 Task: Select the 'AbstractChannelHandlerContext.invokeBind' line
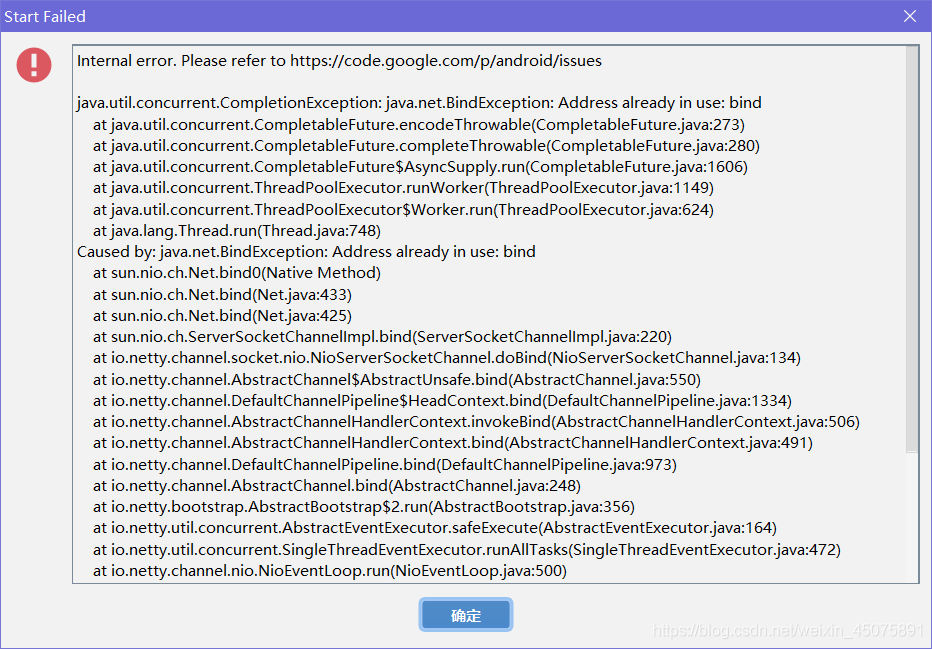pyautogui.click(x=477, y=422)
